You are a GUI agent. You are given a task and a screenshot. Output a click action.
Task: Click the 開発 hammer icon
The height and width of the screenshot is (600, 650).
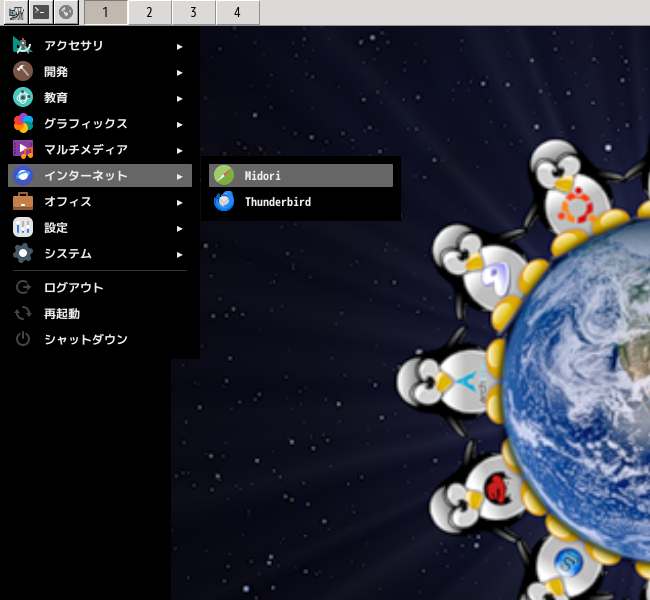[23, 71]
